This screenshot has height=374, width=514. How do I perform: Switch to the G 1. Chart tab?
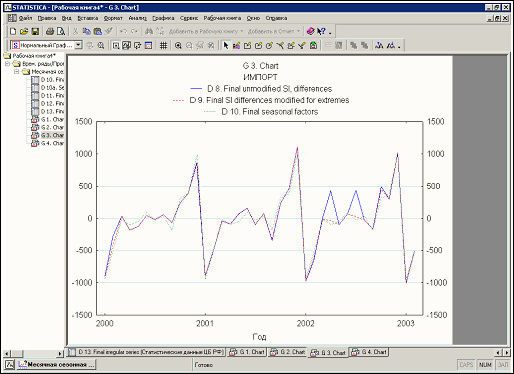(x=247, y=352)
